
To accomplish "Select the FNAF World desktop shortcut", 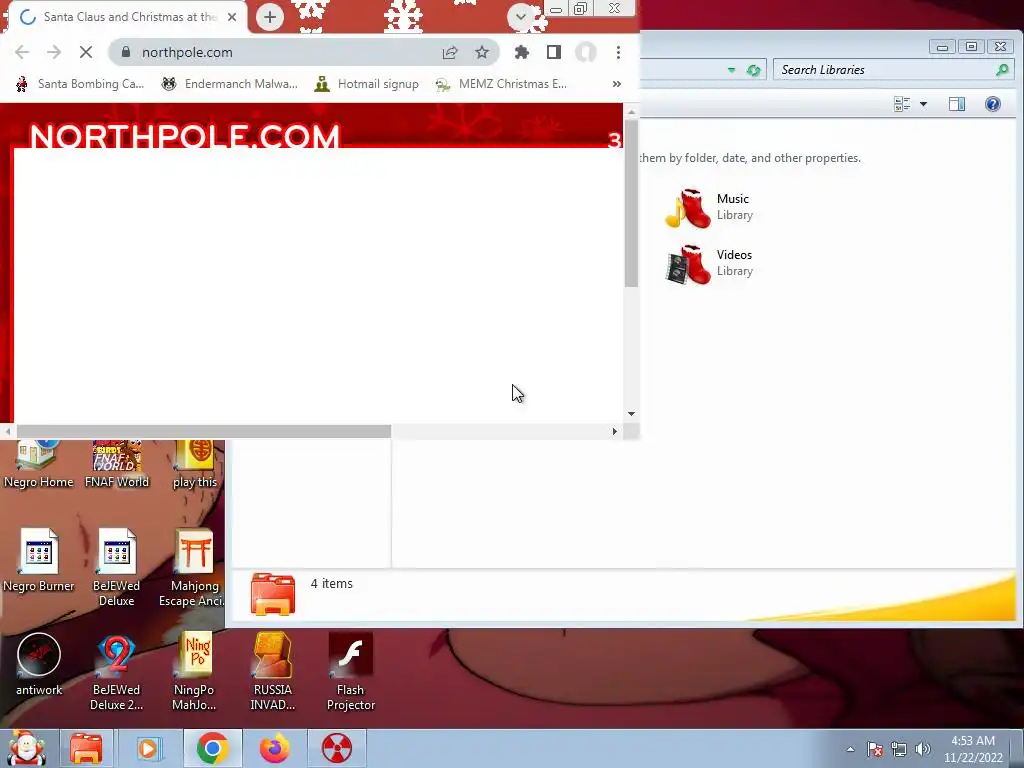I will (x=116, y=465).
